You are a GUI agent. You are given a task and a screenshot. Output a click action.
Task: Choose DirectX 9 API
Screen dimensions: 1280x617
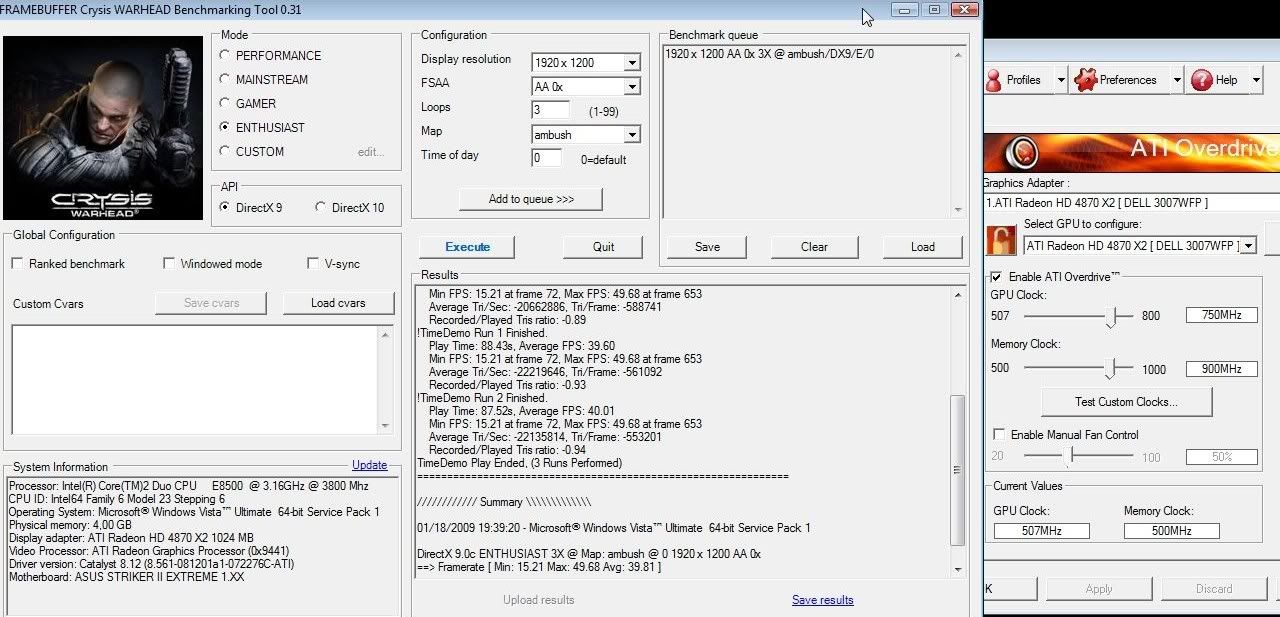[x=224, y=207]
